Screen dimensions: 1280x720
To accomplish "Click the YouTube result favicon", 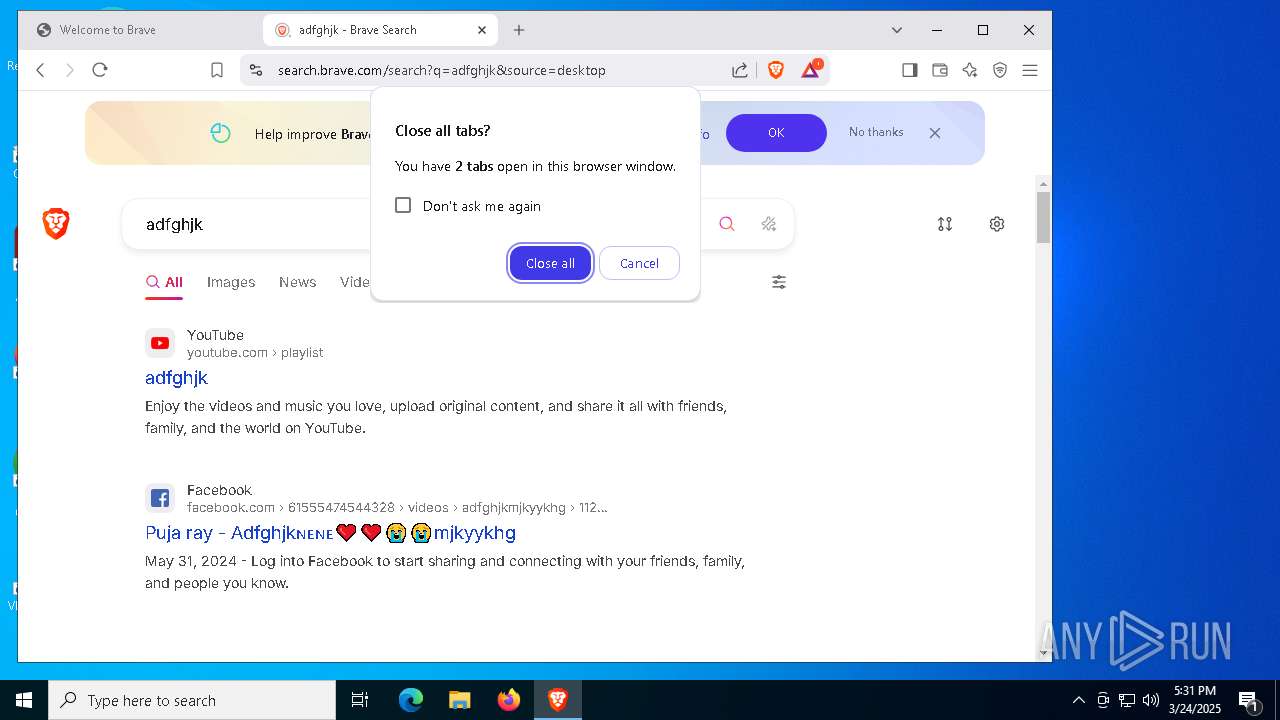I will pos(160,343).
